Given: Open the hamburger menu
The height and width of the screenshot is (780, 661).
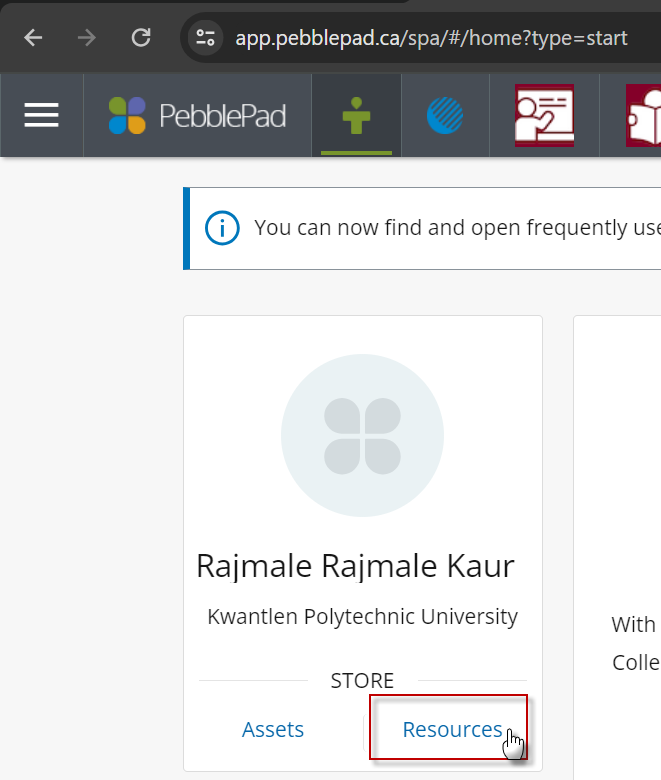Looking at the screenshot, I should [x=42, y=115].
